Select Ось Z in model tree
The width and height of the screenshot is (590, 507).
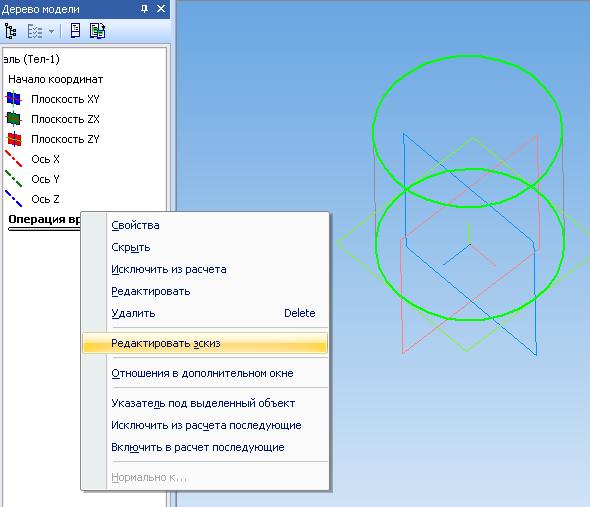coord(45,199)
